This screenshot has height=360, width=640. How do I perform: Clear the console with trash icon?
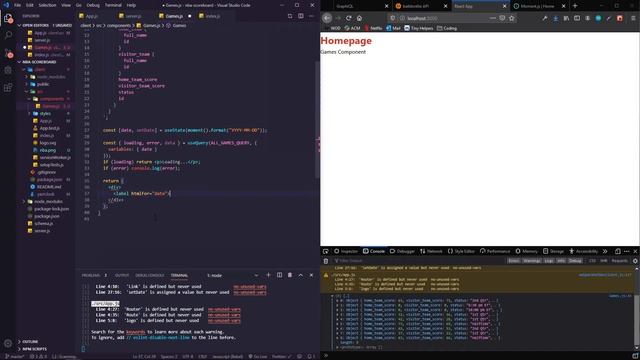(x=326, y=261)
